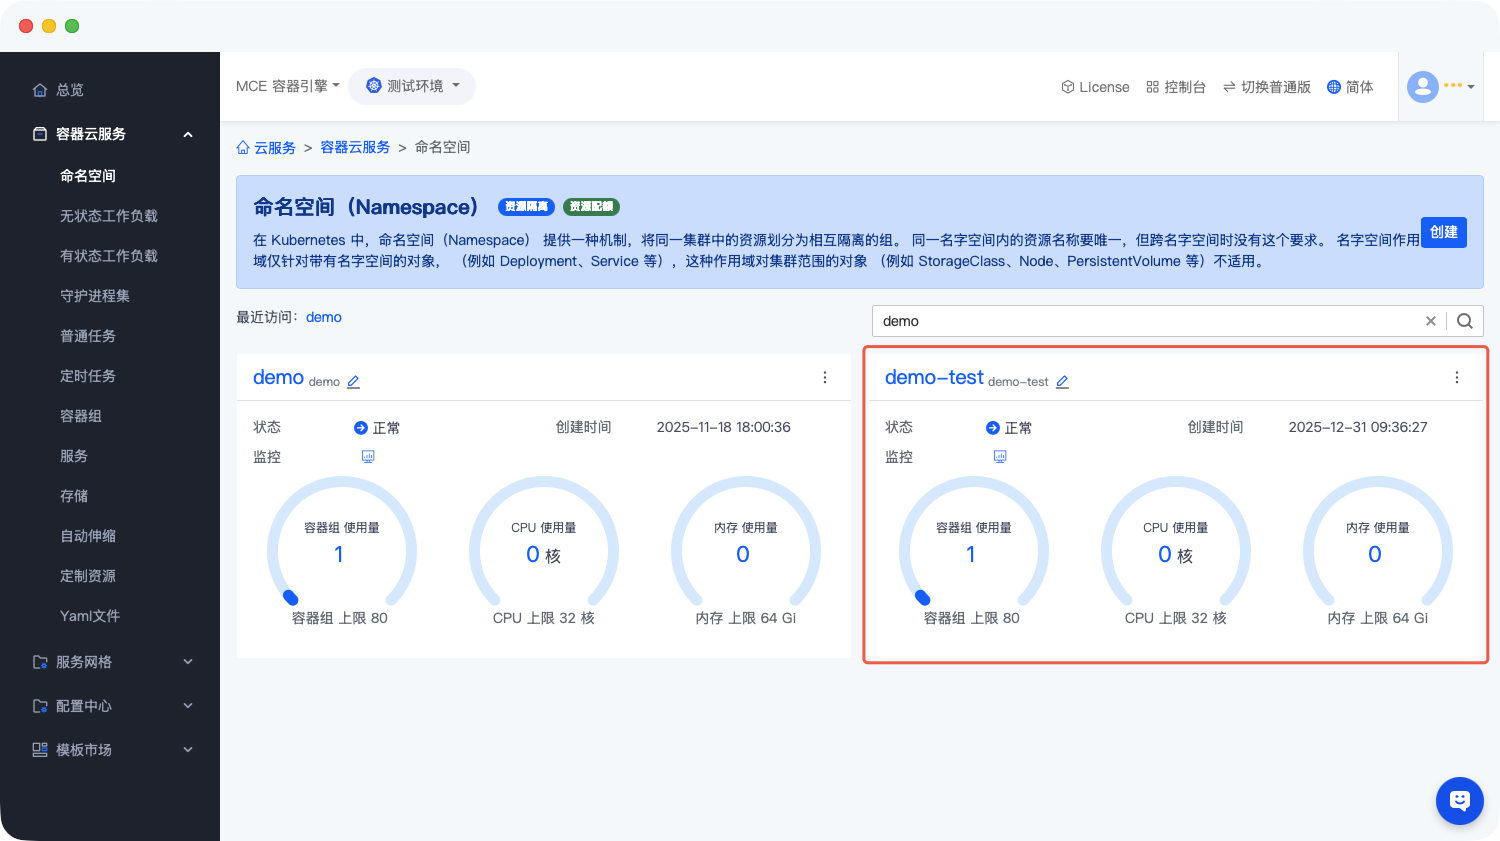Viewport: 1500px width, 841px height.
Task: Open monitoring icon in demo card
Action: (x=368, y=457)
